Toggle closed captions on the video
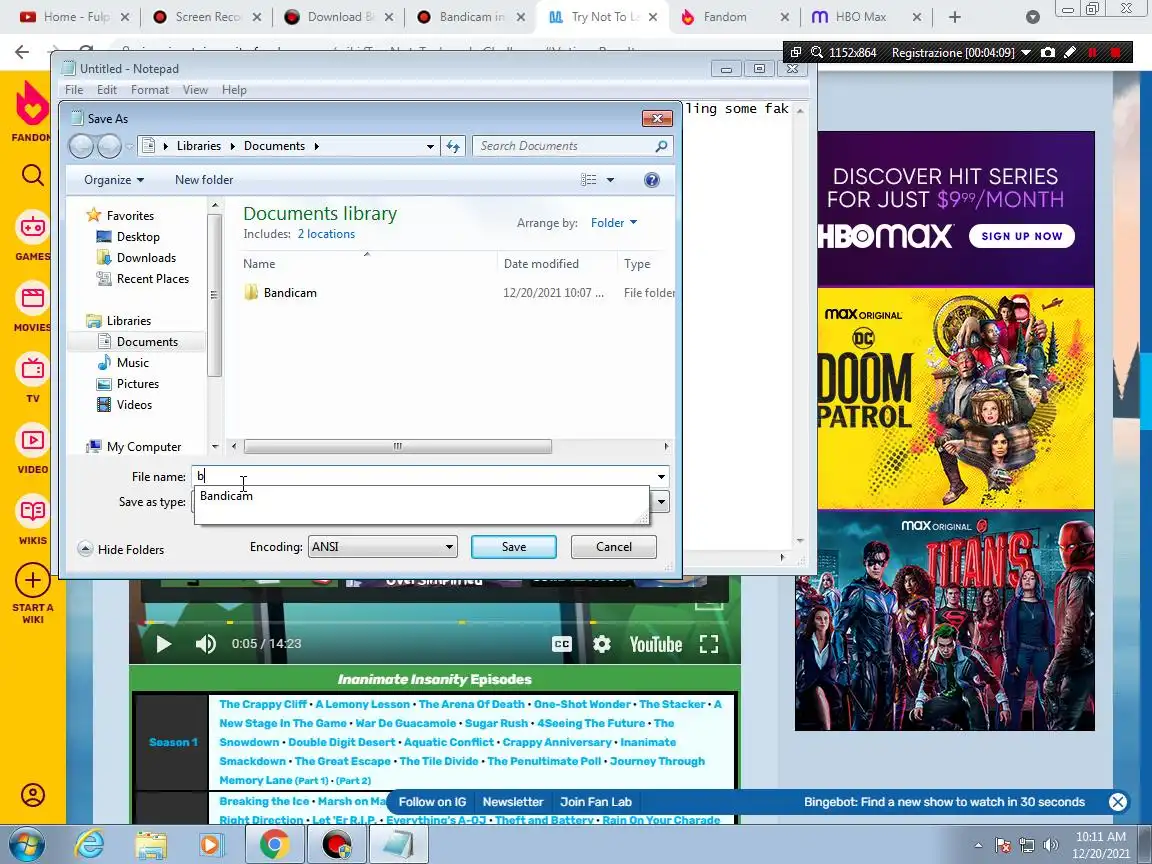The width and height of the screenshot is (1152, 864). [561, 644]
